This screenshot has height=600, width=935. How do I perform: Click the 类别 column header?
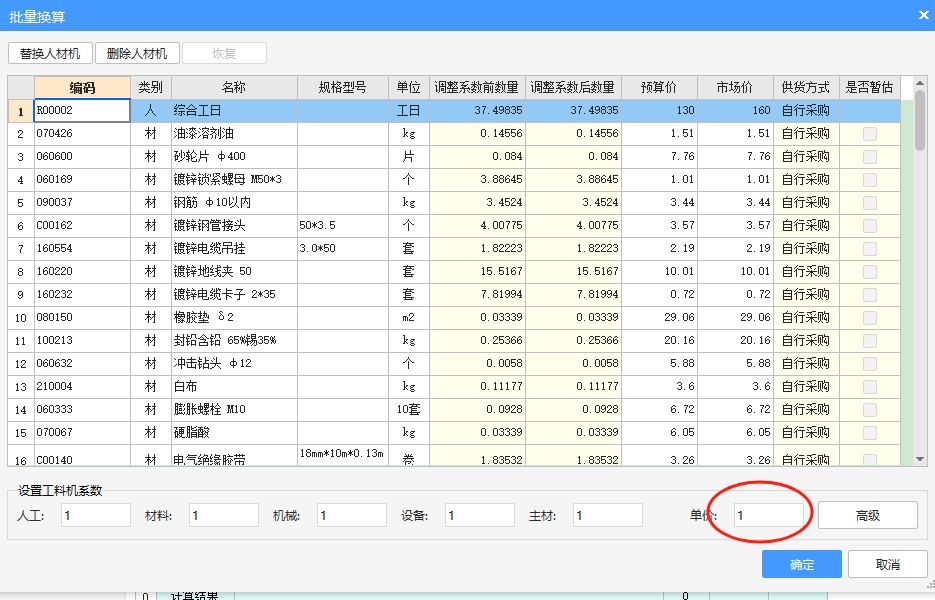(151, 88)
